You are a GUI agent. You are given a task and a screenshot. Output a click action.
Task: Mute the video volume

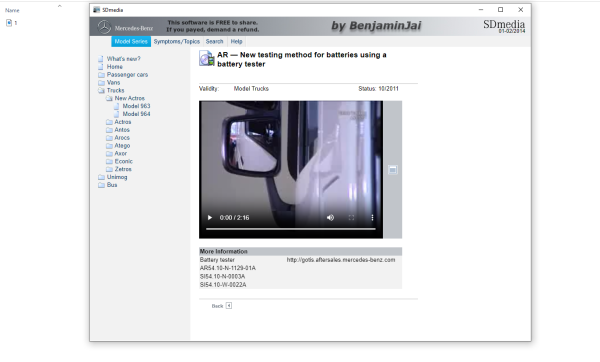tap(330, 217)
